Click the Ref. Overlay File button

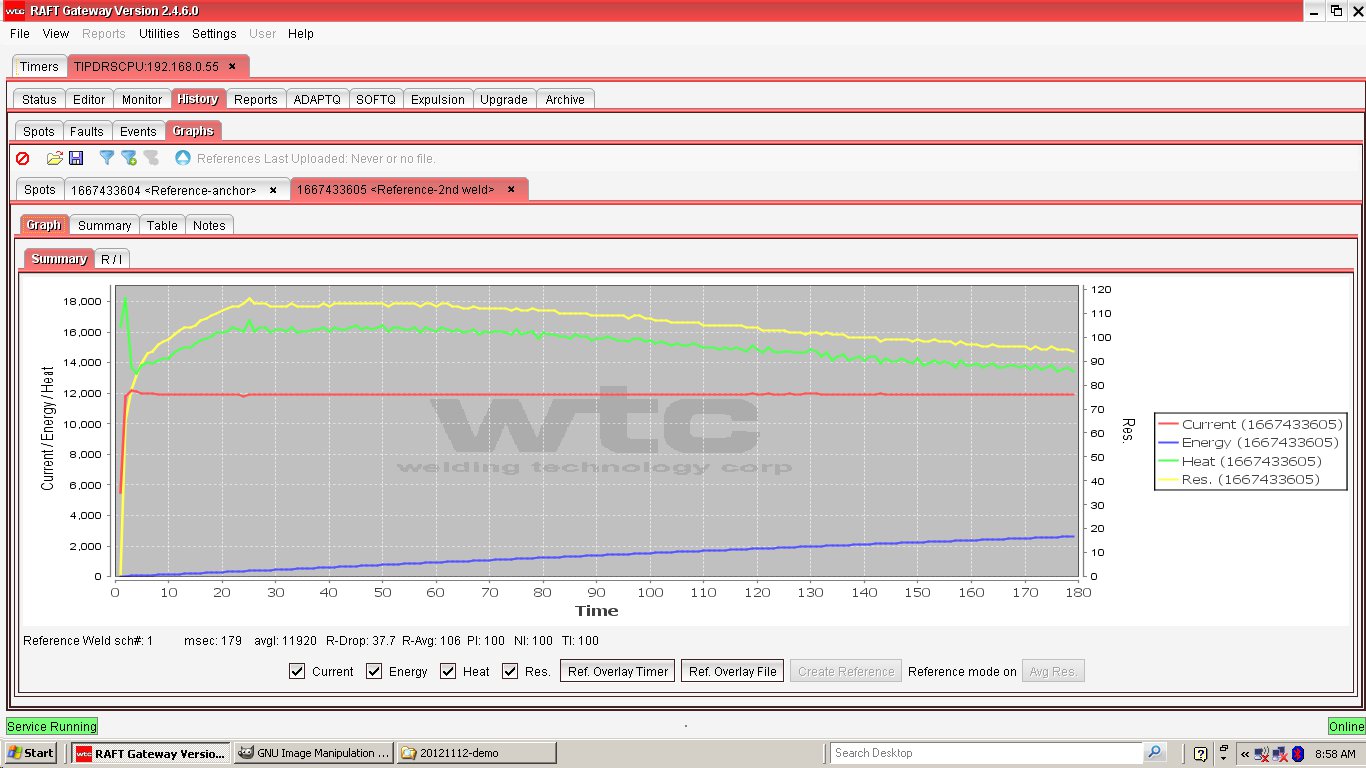[733, 671]
